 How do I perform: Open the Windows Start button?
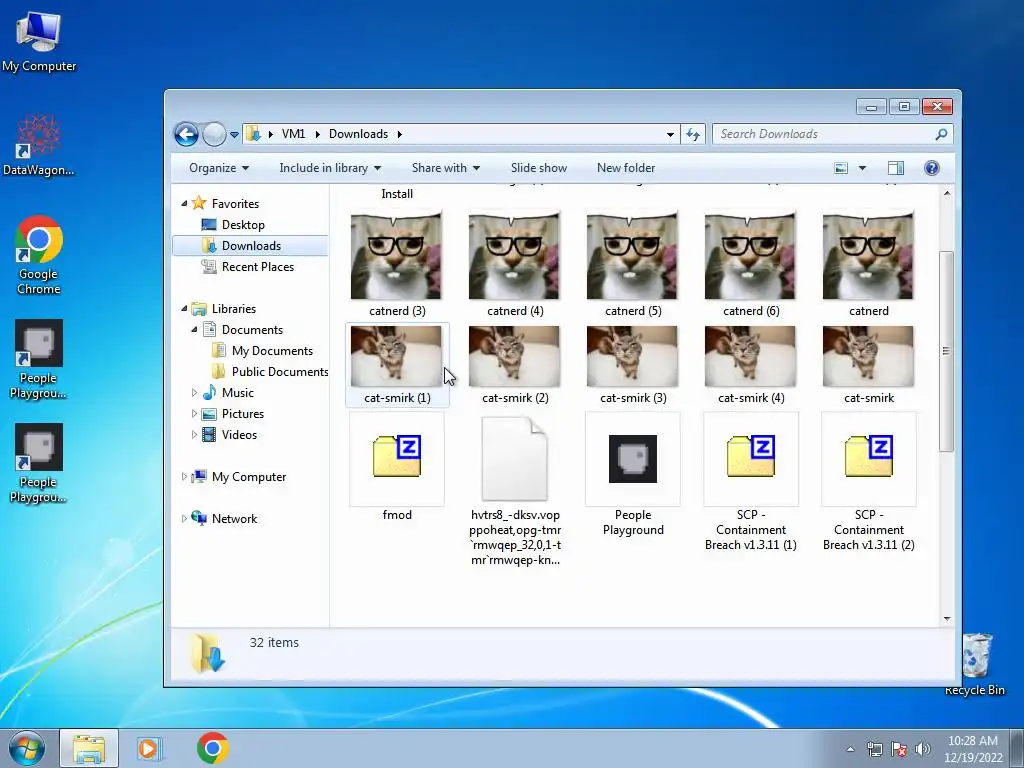point(26,748)
